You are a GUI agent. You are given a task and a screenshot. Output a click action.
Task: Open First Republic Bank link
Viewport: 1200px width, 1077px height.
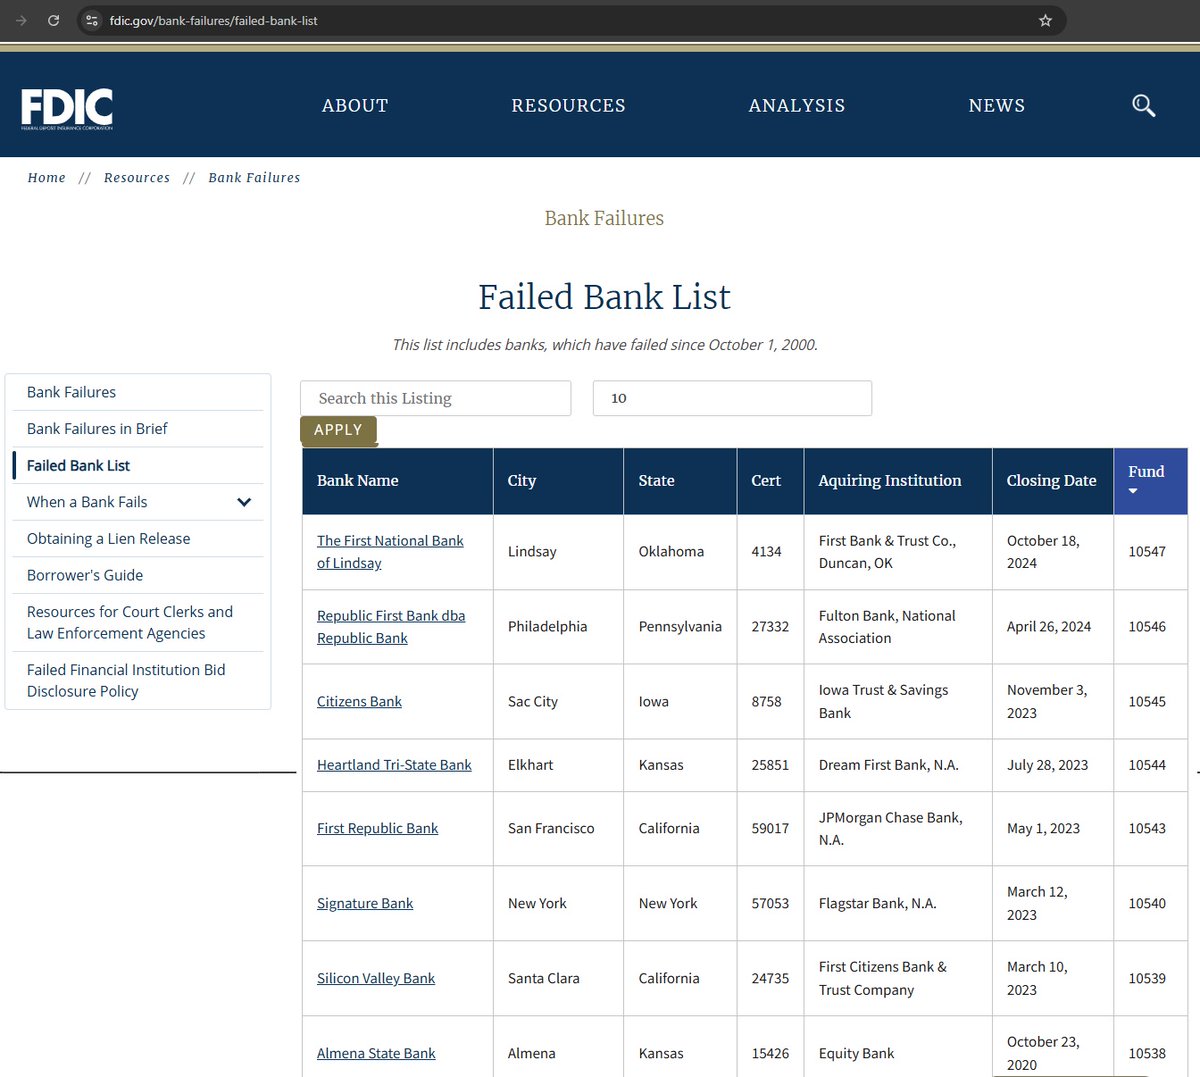tap(377, 828)
